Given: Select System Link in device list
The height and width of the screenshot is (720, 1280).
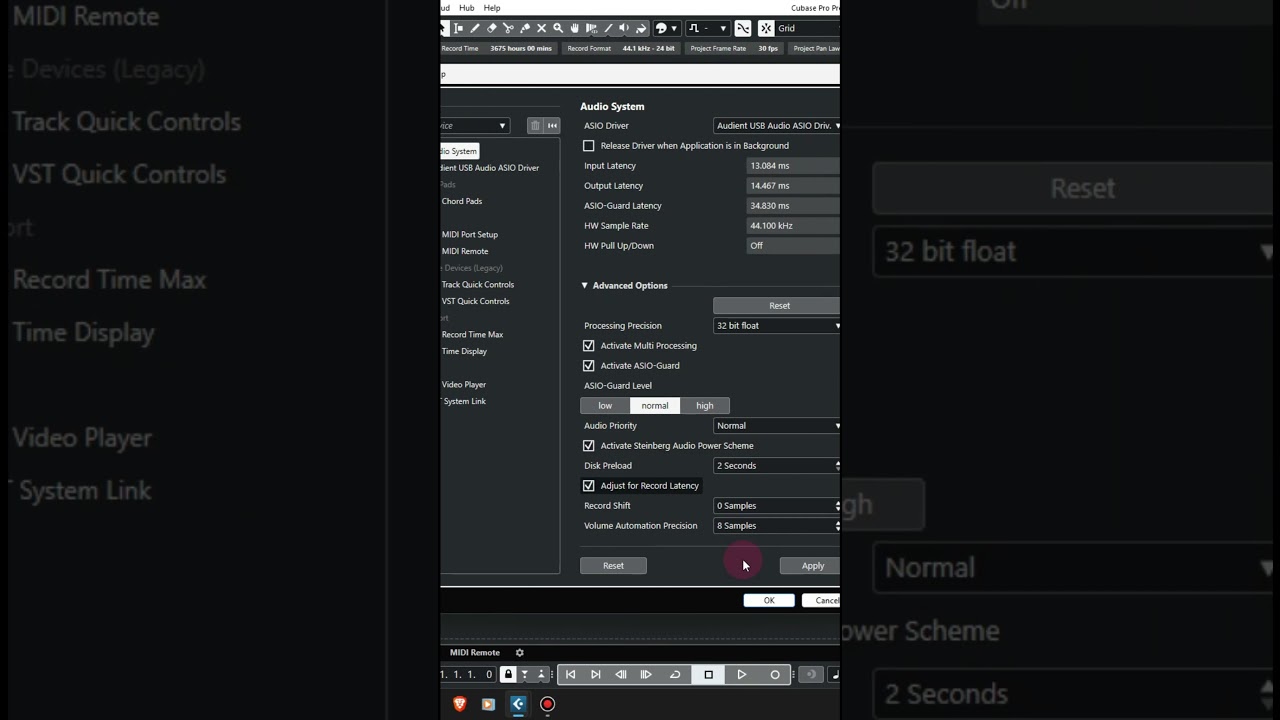Looking at the screenshot, I should coord(464,401).
